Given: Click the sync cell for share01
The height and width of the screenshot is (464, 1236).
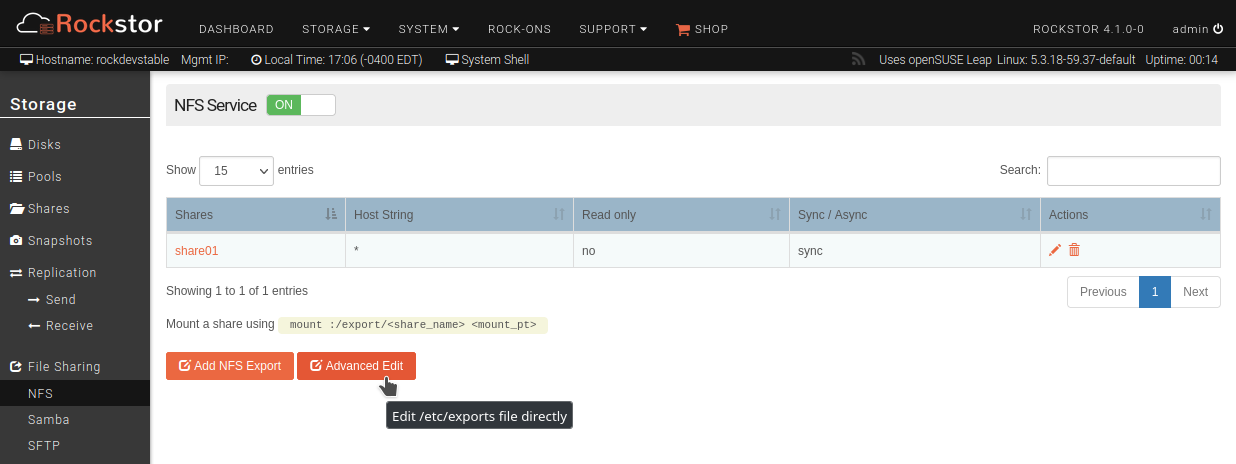Looking at the screenshot, I should 915,251.
